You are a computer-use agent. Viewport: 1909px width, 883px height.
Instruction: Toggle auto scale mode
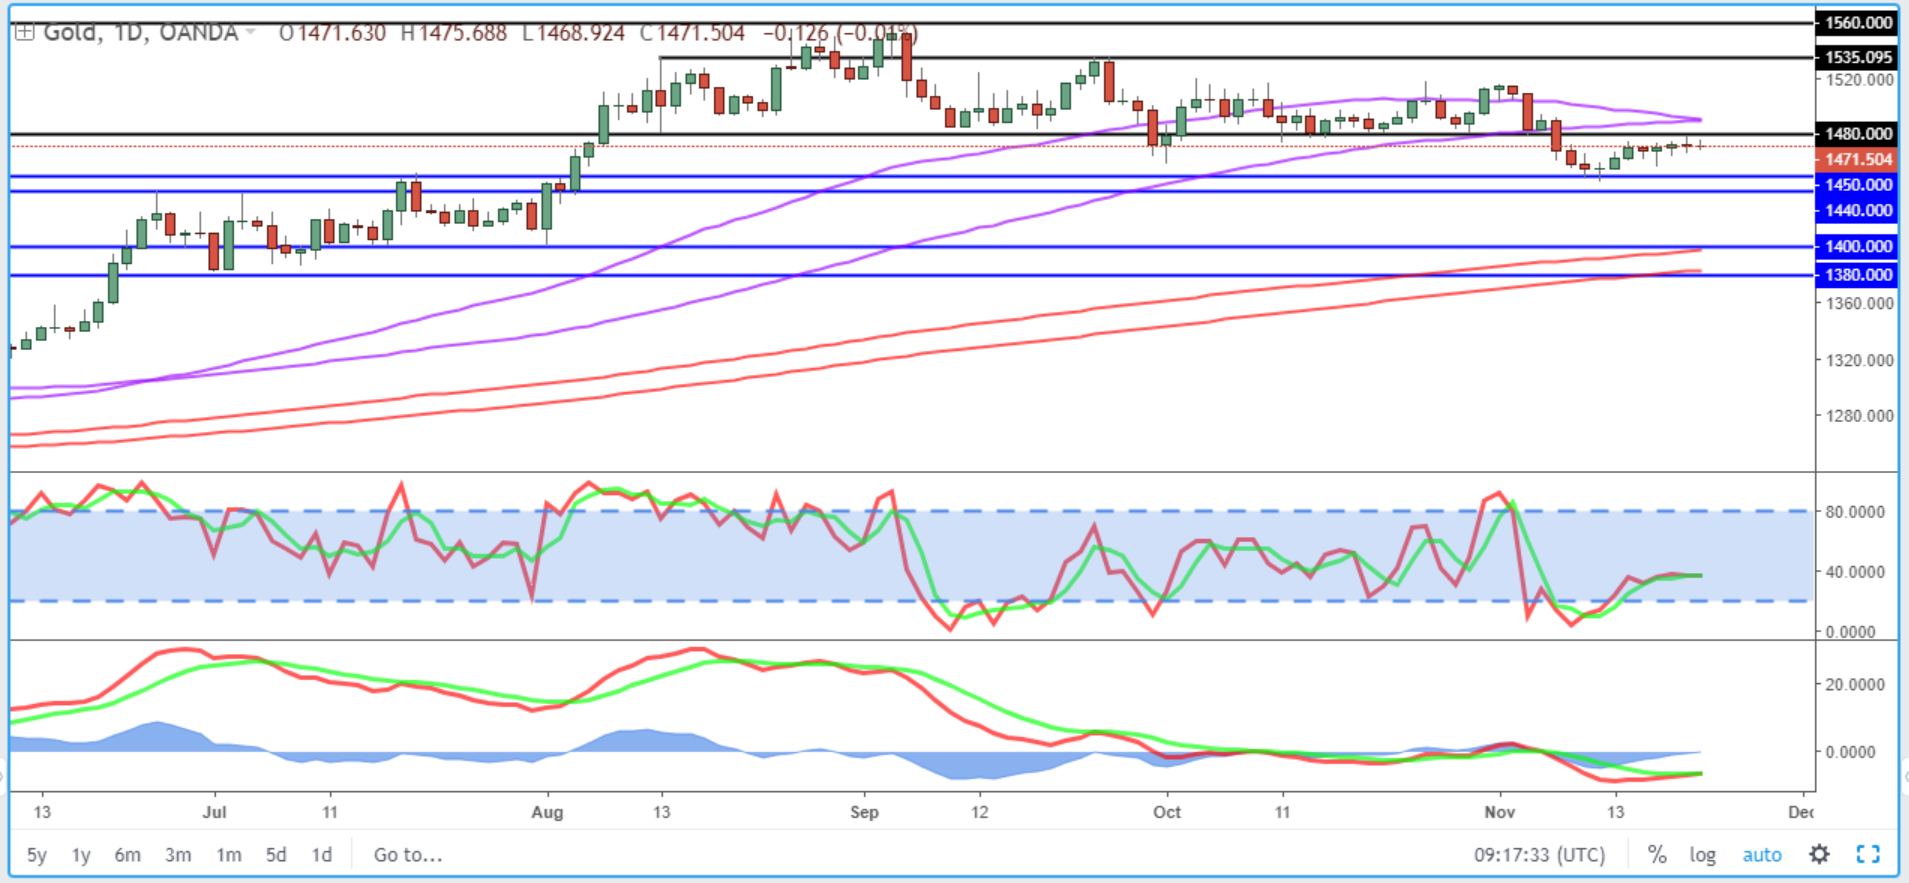1762,855
